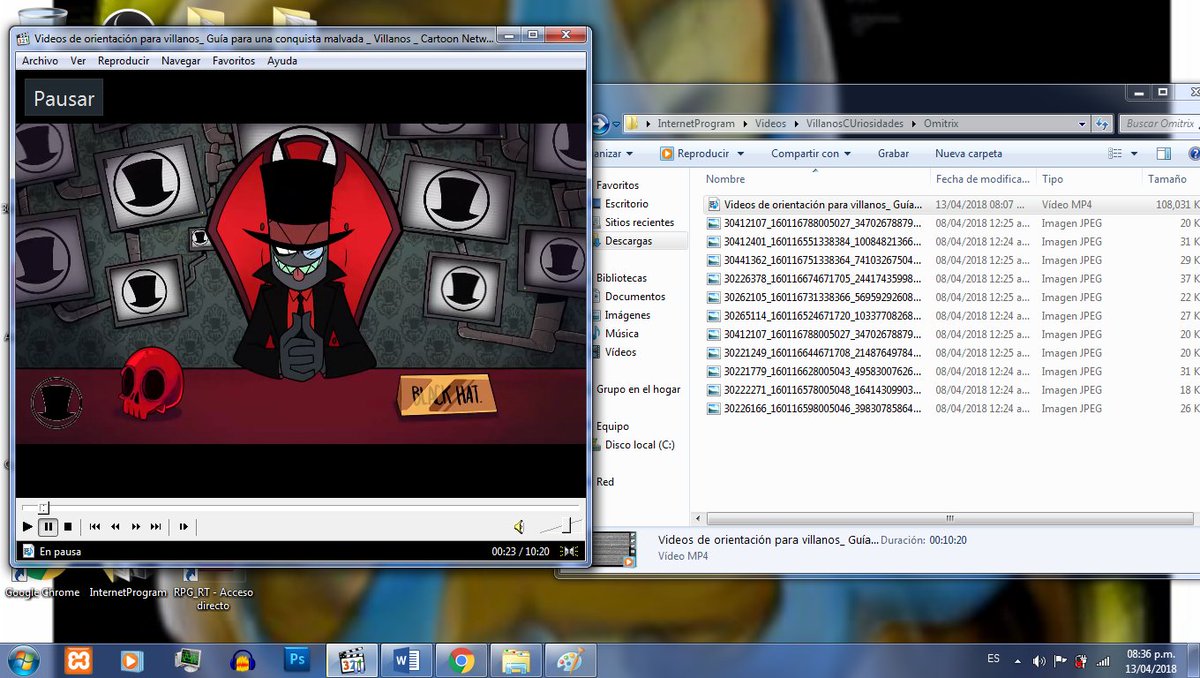Click the rewind (decrease speed) button
Screen dimensions: 1200x678
115,526
